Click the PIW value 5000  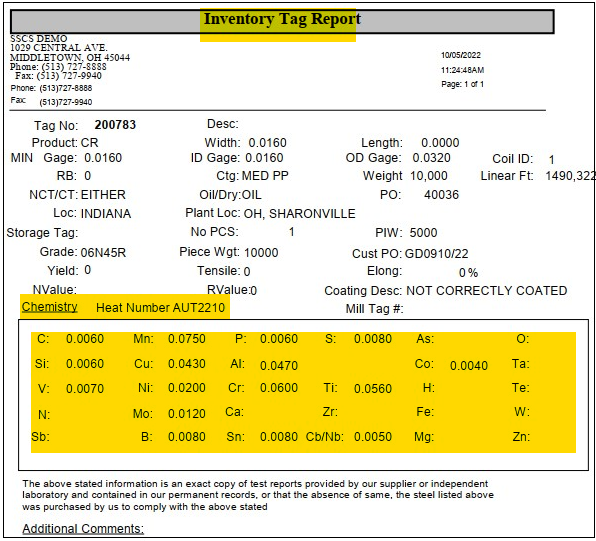coord(423,232)
